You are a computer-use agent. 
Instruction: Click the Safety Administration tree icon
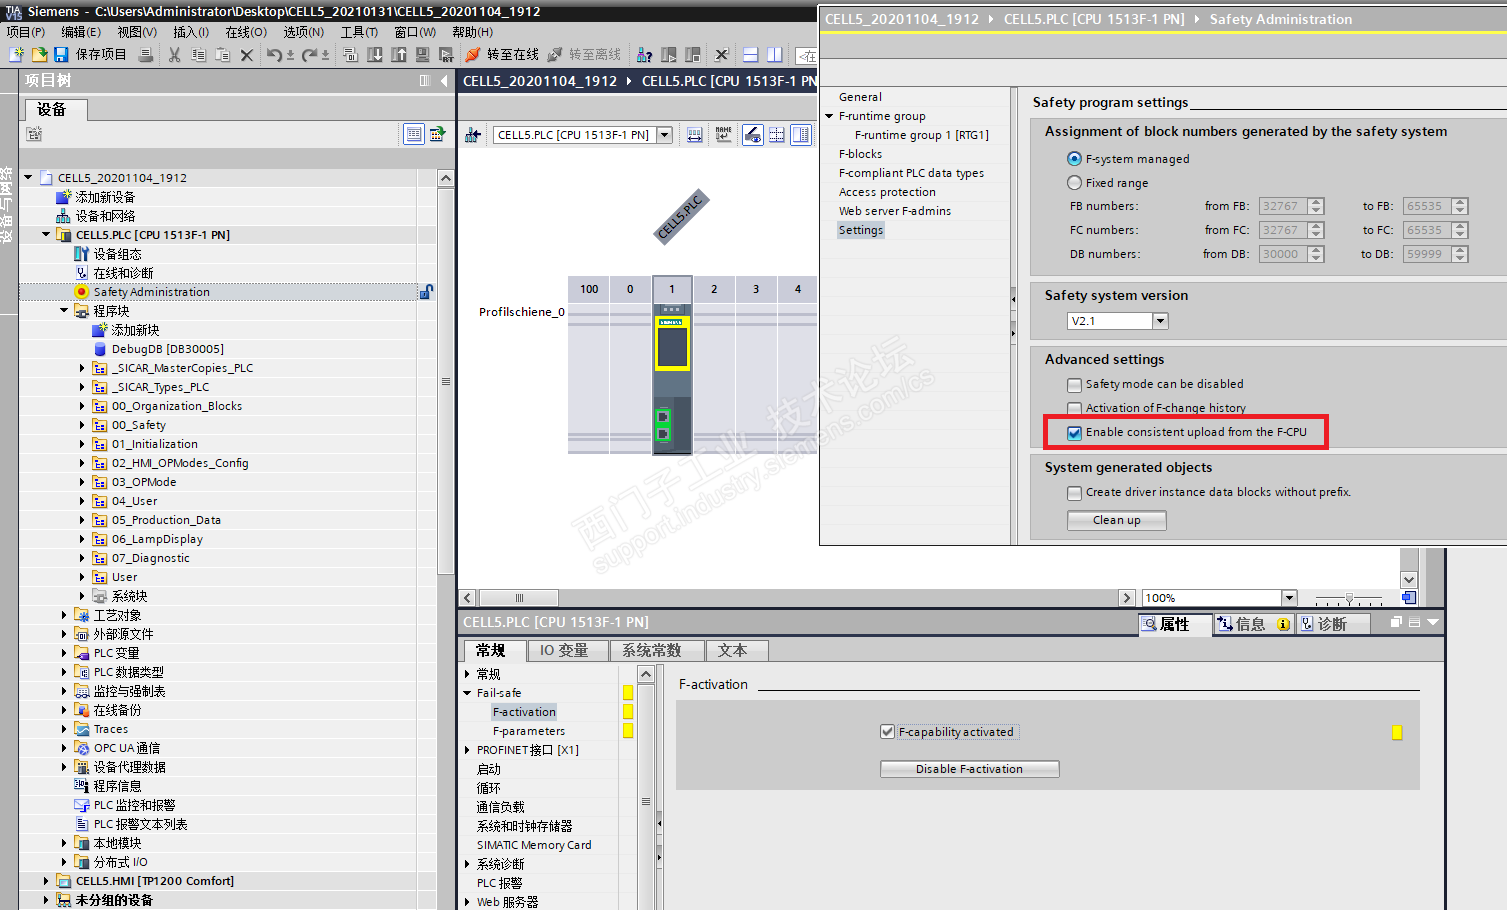click(82, 292)
